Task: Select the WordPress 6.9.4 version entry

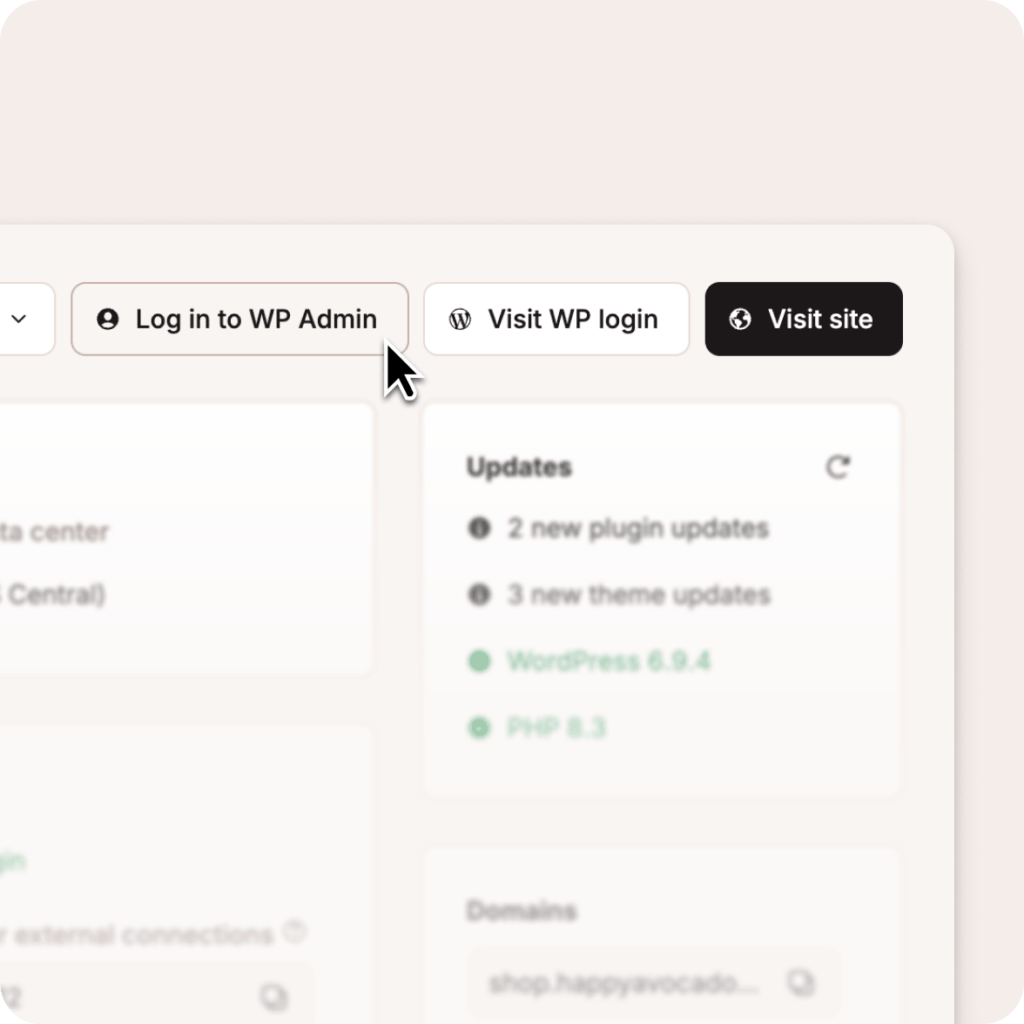Action: pyautogui.click(x=609, y=662)
